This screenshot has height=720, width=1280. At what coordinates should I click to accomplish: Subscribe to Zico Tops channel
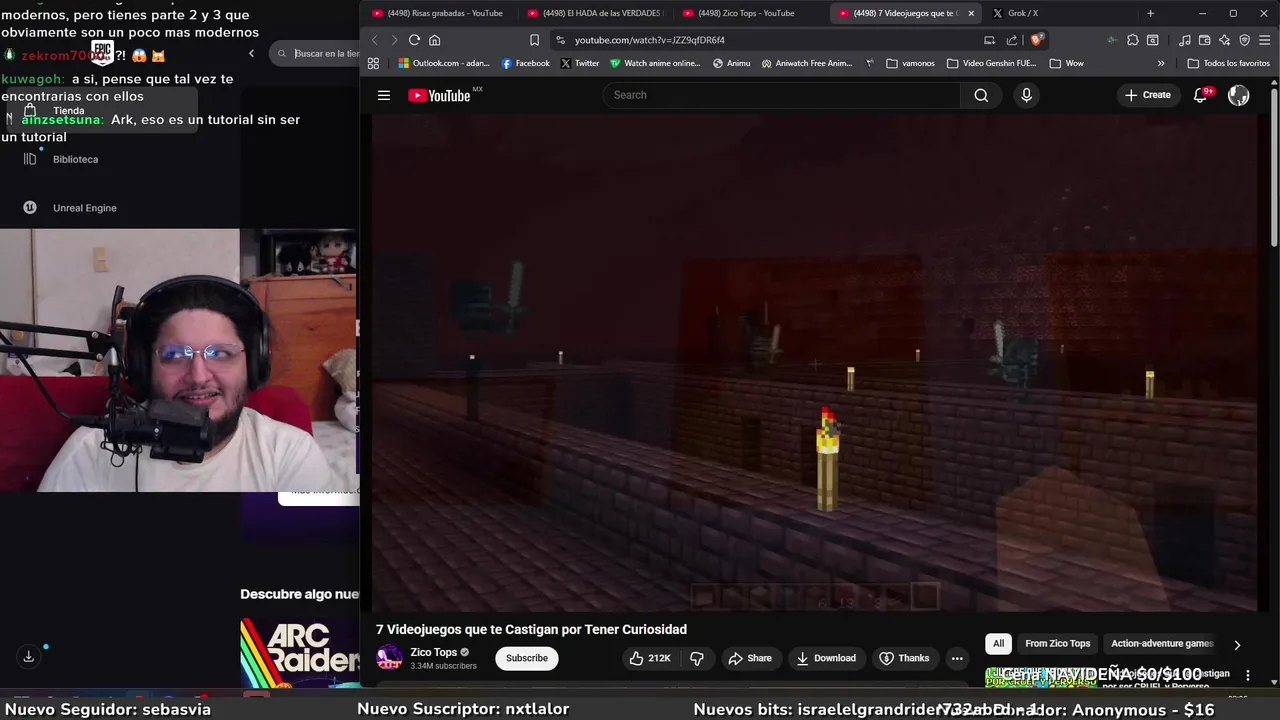[526, 658]
